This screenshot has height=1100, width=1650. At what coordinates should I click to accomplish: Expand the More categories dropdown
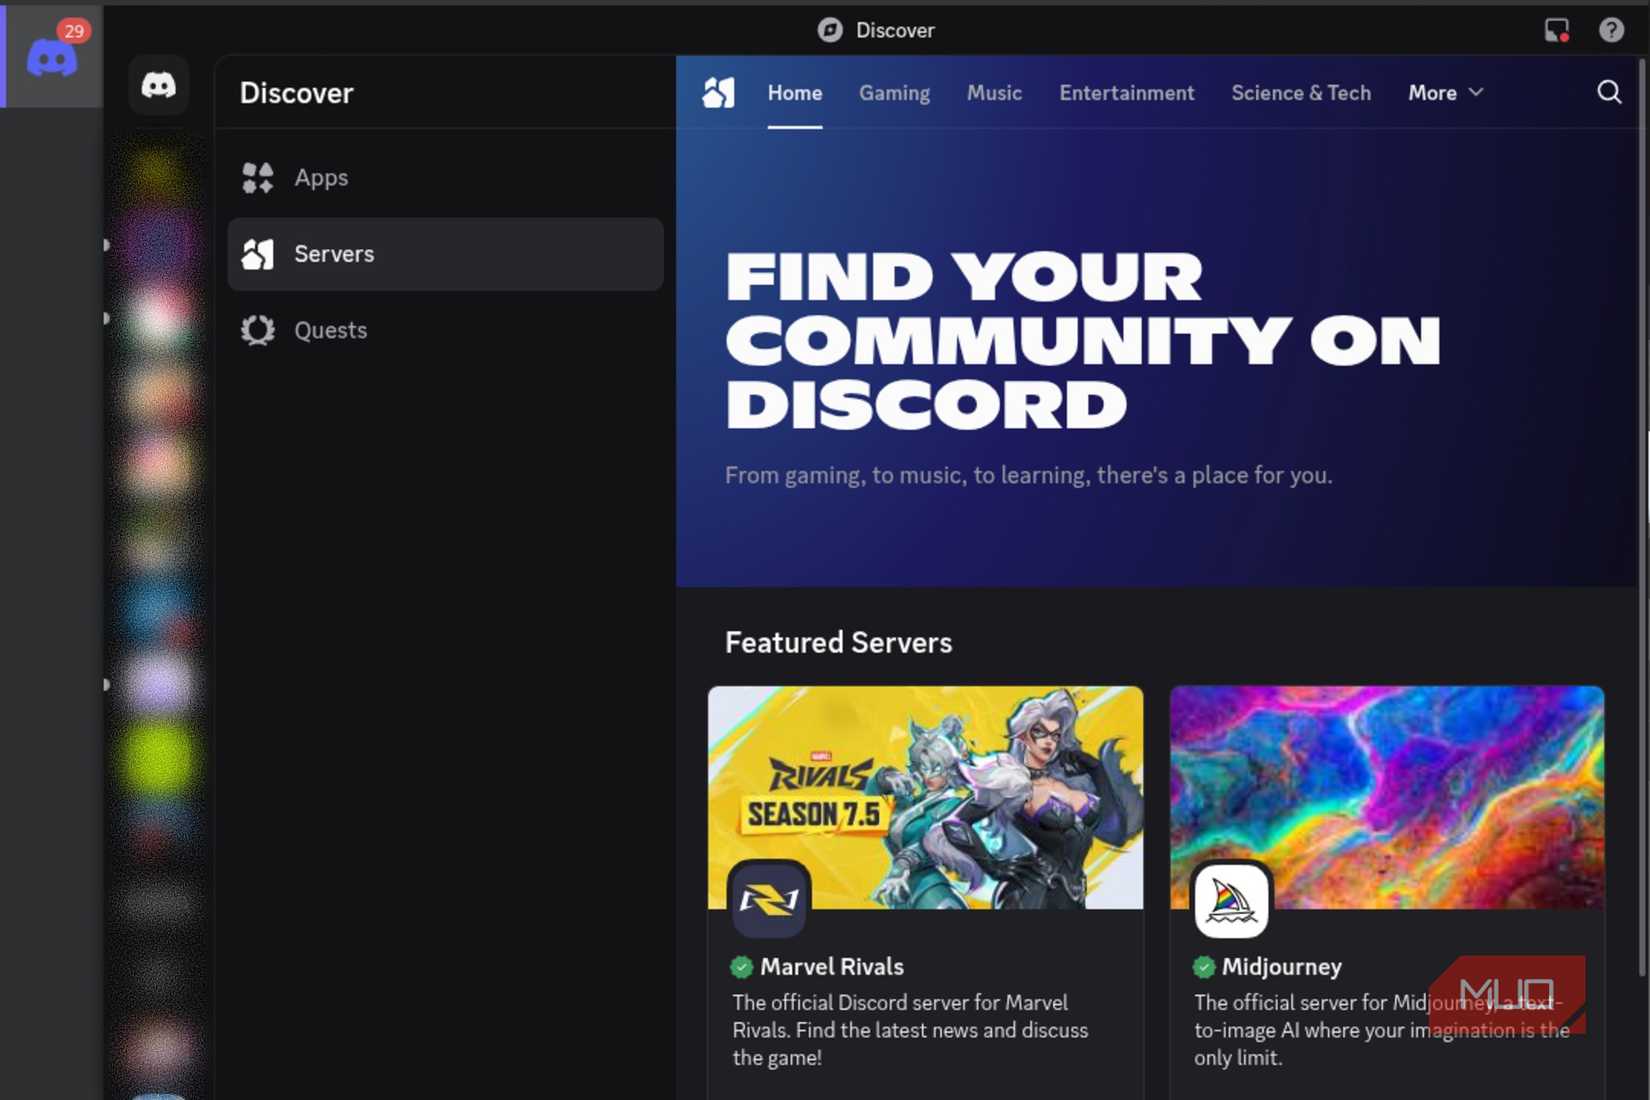coord(1445,93)
